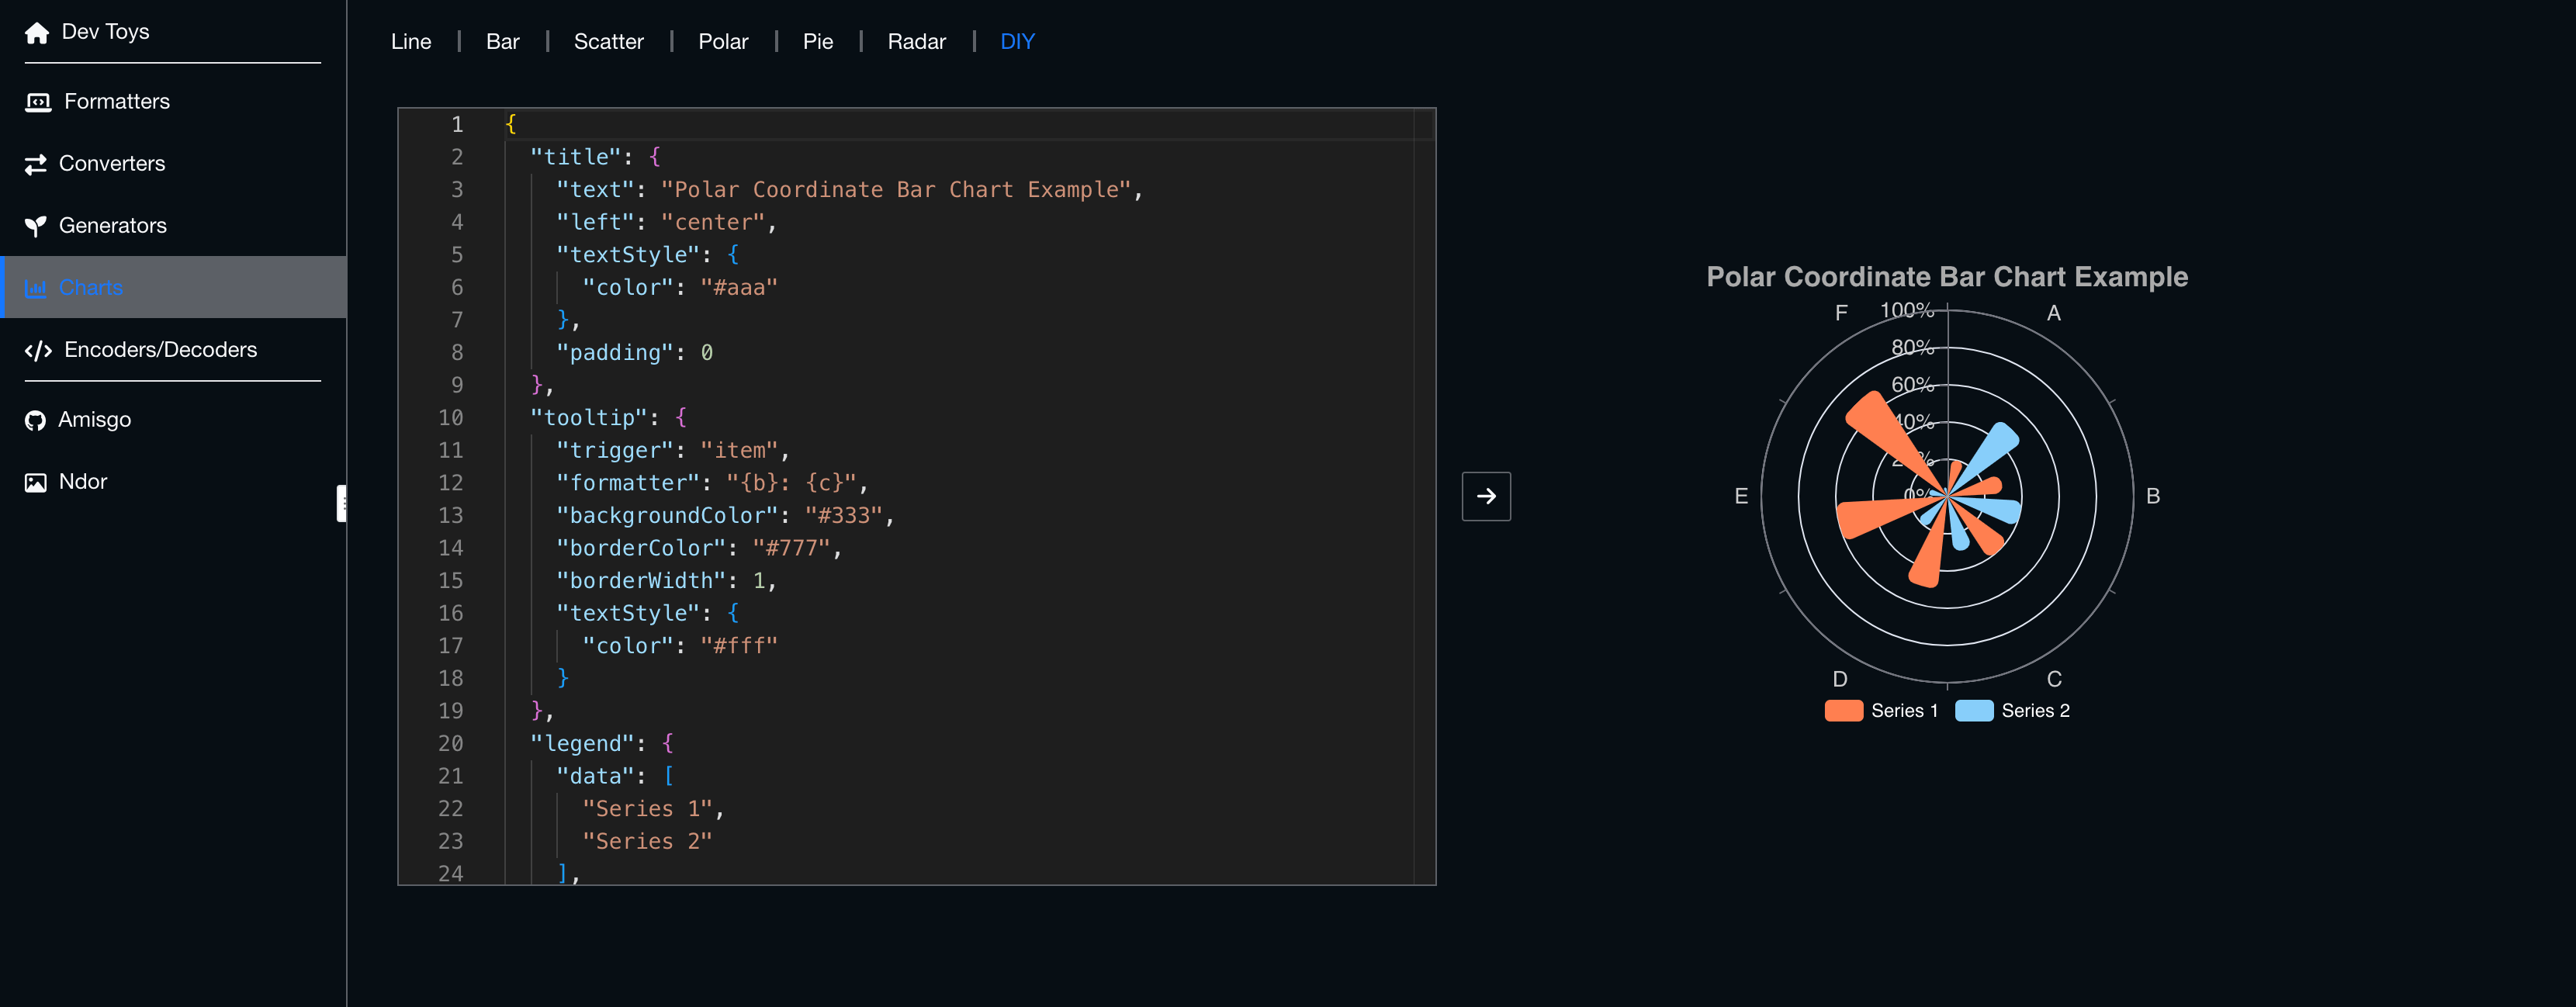
Task: Collapse the sidebar using the divider handle
Action: [x=342, y=503]
